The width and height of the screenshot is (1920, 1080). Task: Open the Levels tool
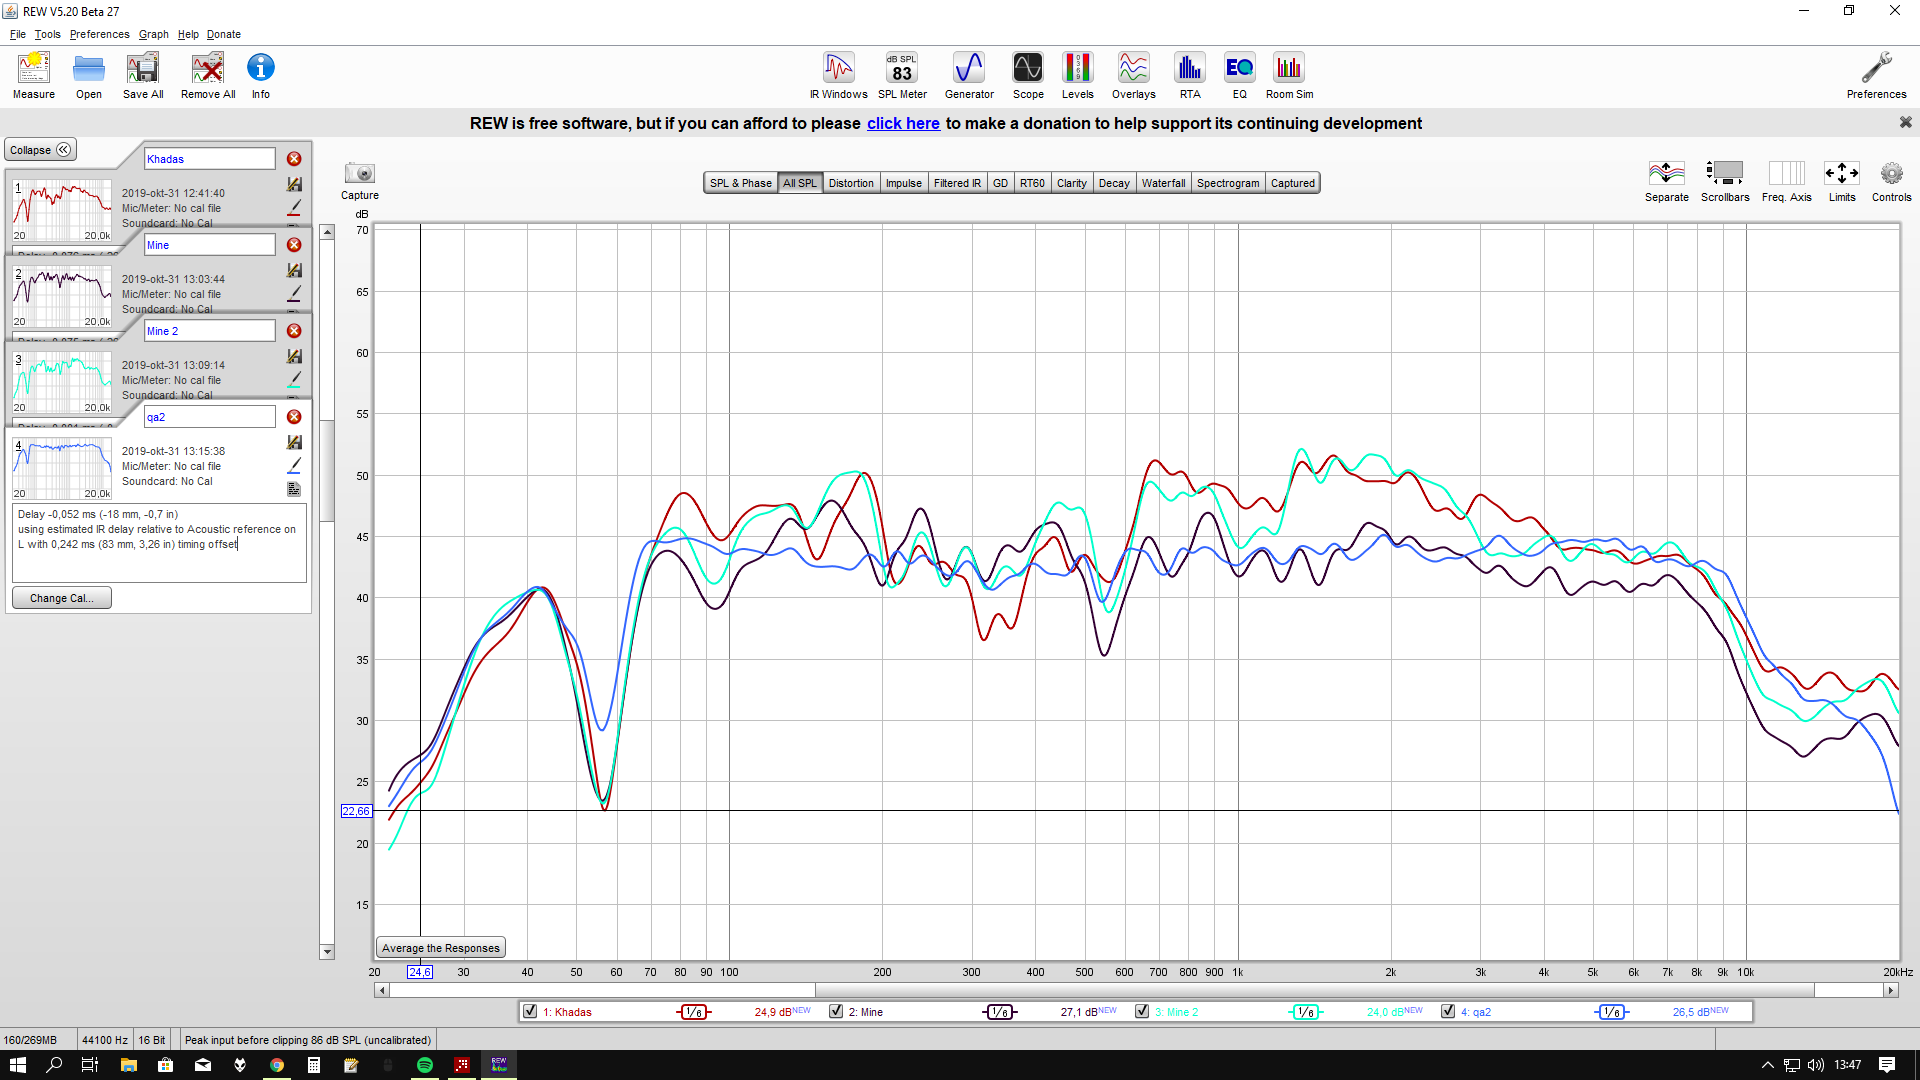(1077, 76)
